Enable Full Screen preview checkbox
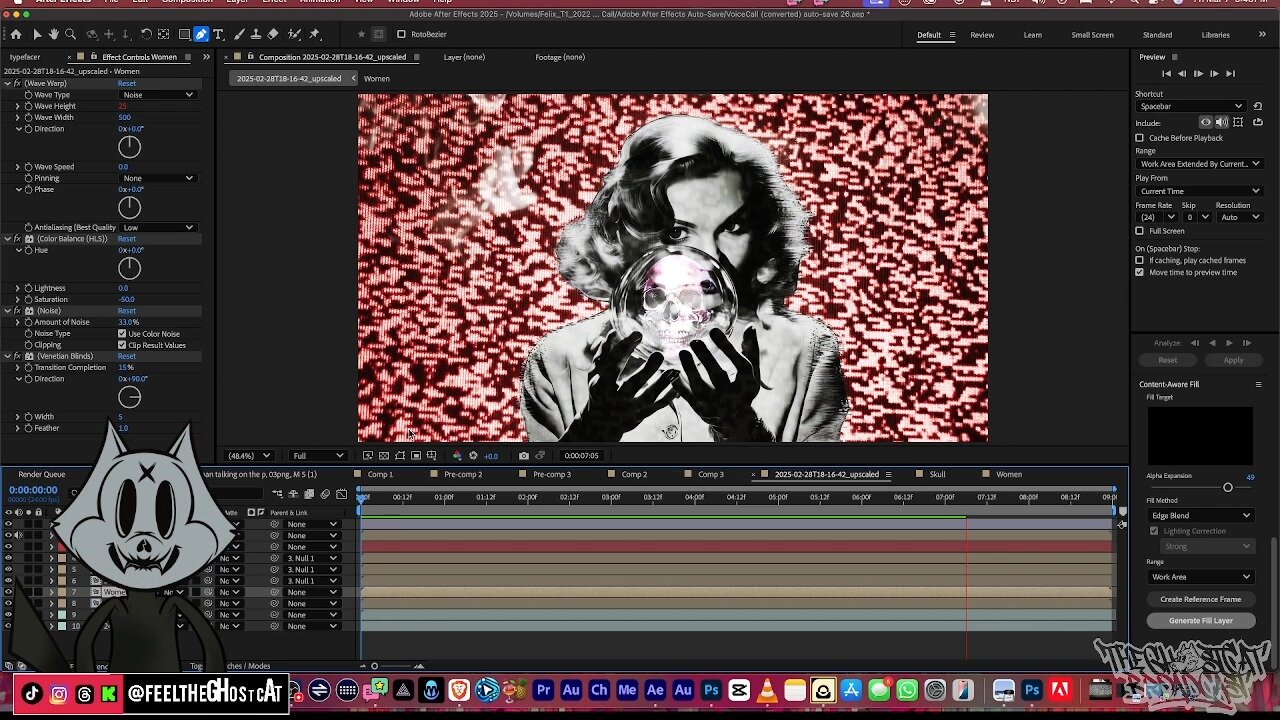 (x=1139, y=231)
